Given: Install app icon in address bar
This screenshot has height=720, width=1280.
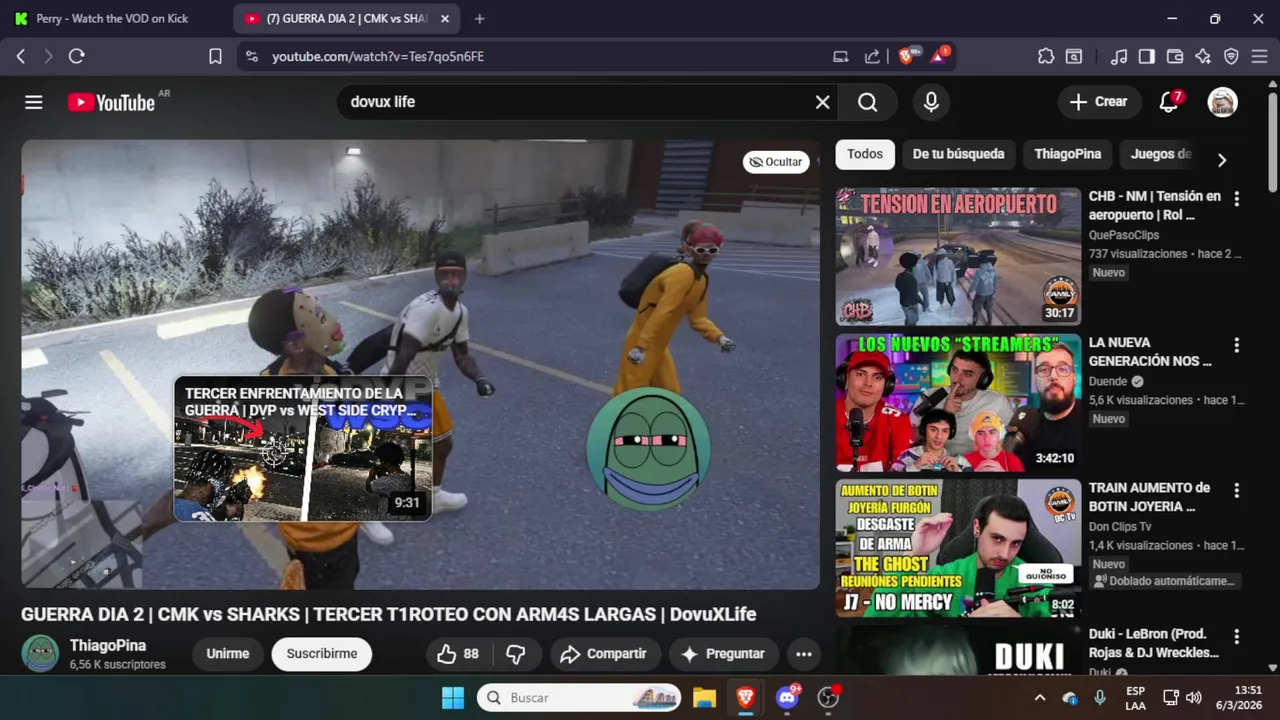Looking at the screenshot, I should coord(841,57).
